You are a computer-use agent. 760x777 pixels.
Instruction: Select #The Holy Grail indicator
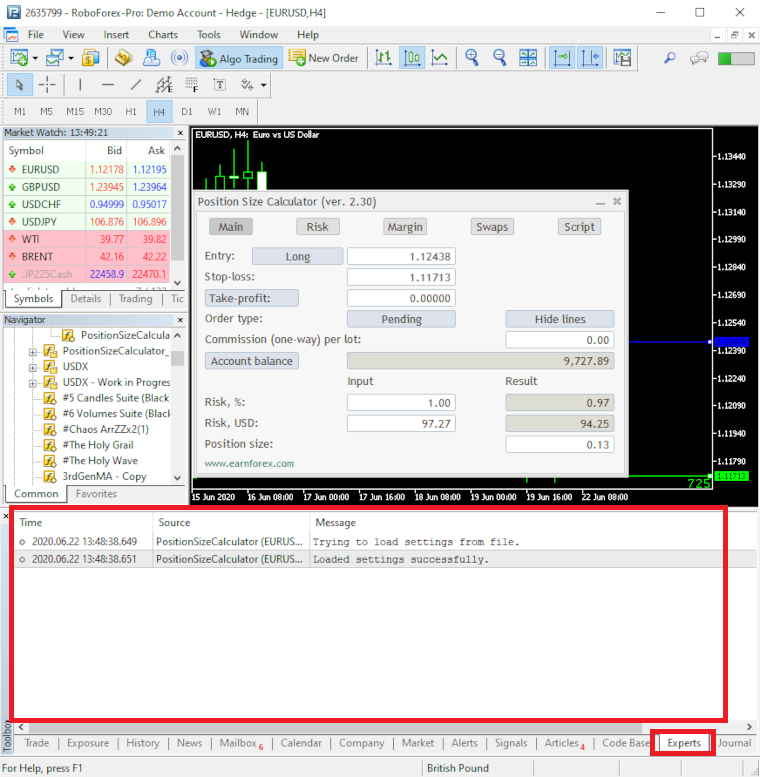tap(98, 445)
